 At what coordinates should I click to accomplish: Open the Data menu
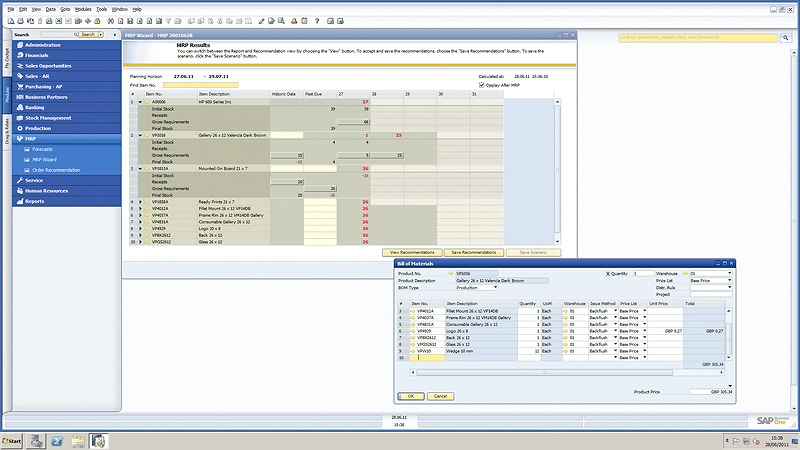[51, 9]
